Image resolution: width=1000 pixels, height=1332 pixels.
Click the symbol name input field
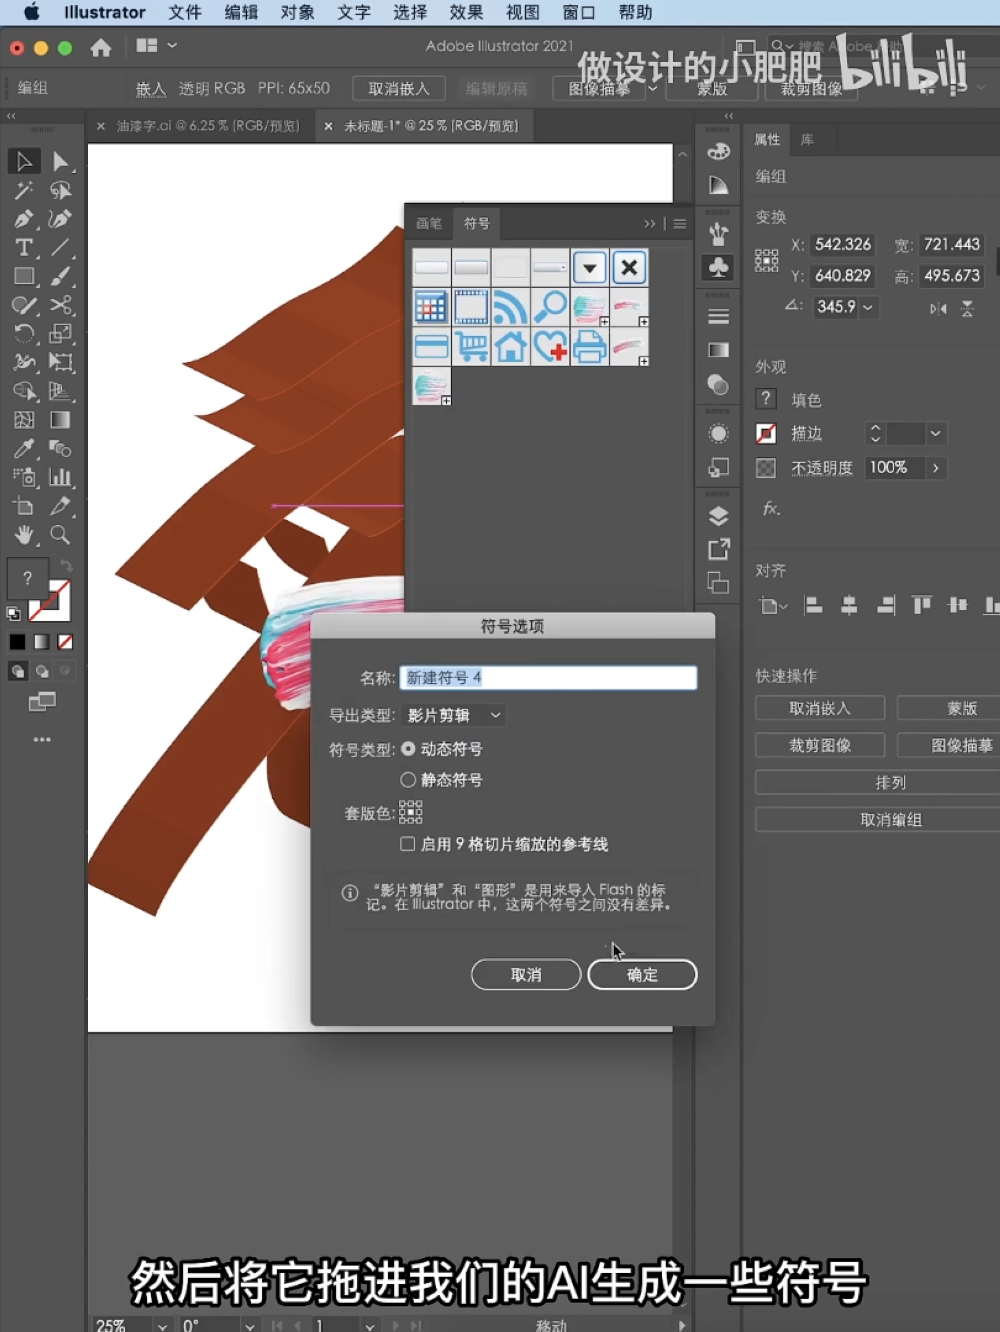[x=548, y=678]
